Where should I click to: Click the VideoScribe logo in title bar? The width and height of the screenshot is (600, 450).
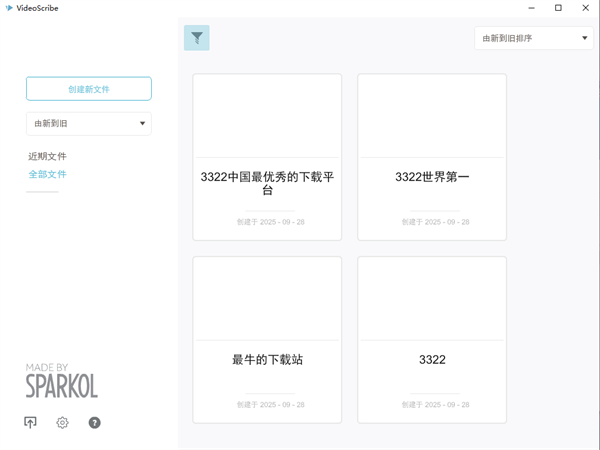coord(9,8)
